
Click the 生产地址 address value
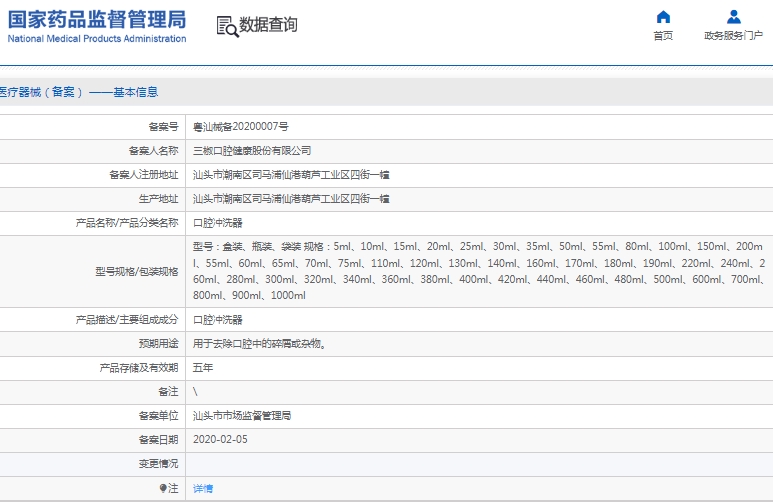click(291, 199)
